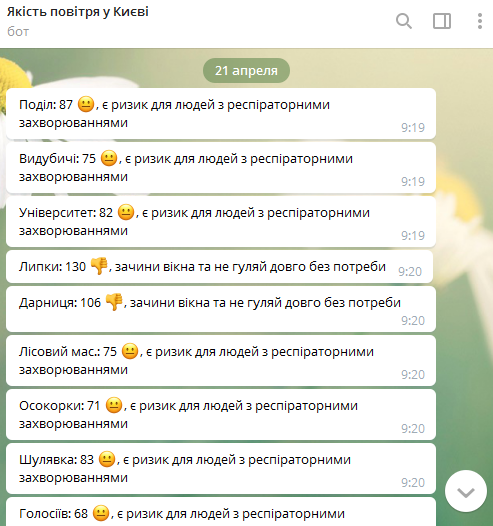This screenshot has height=526, width=493.
Task: Toggle the side panel icon in header
Action: pyautogui.click(x=442, y=21)
